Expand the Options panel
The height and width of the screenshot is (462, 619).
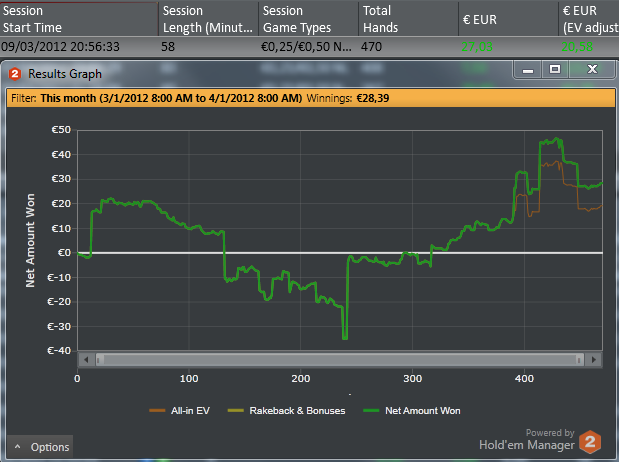pyautogui.click(x=40, y=447)
